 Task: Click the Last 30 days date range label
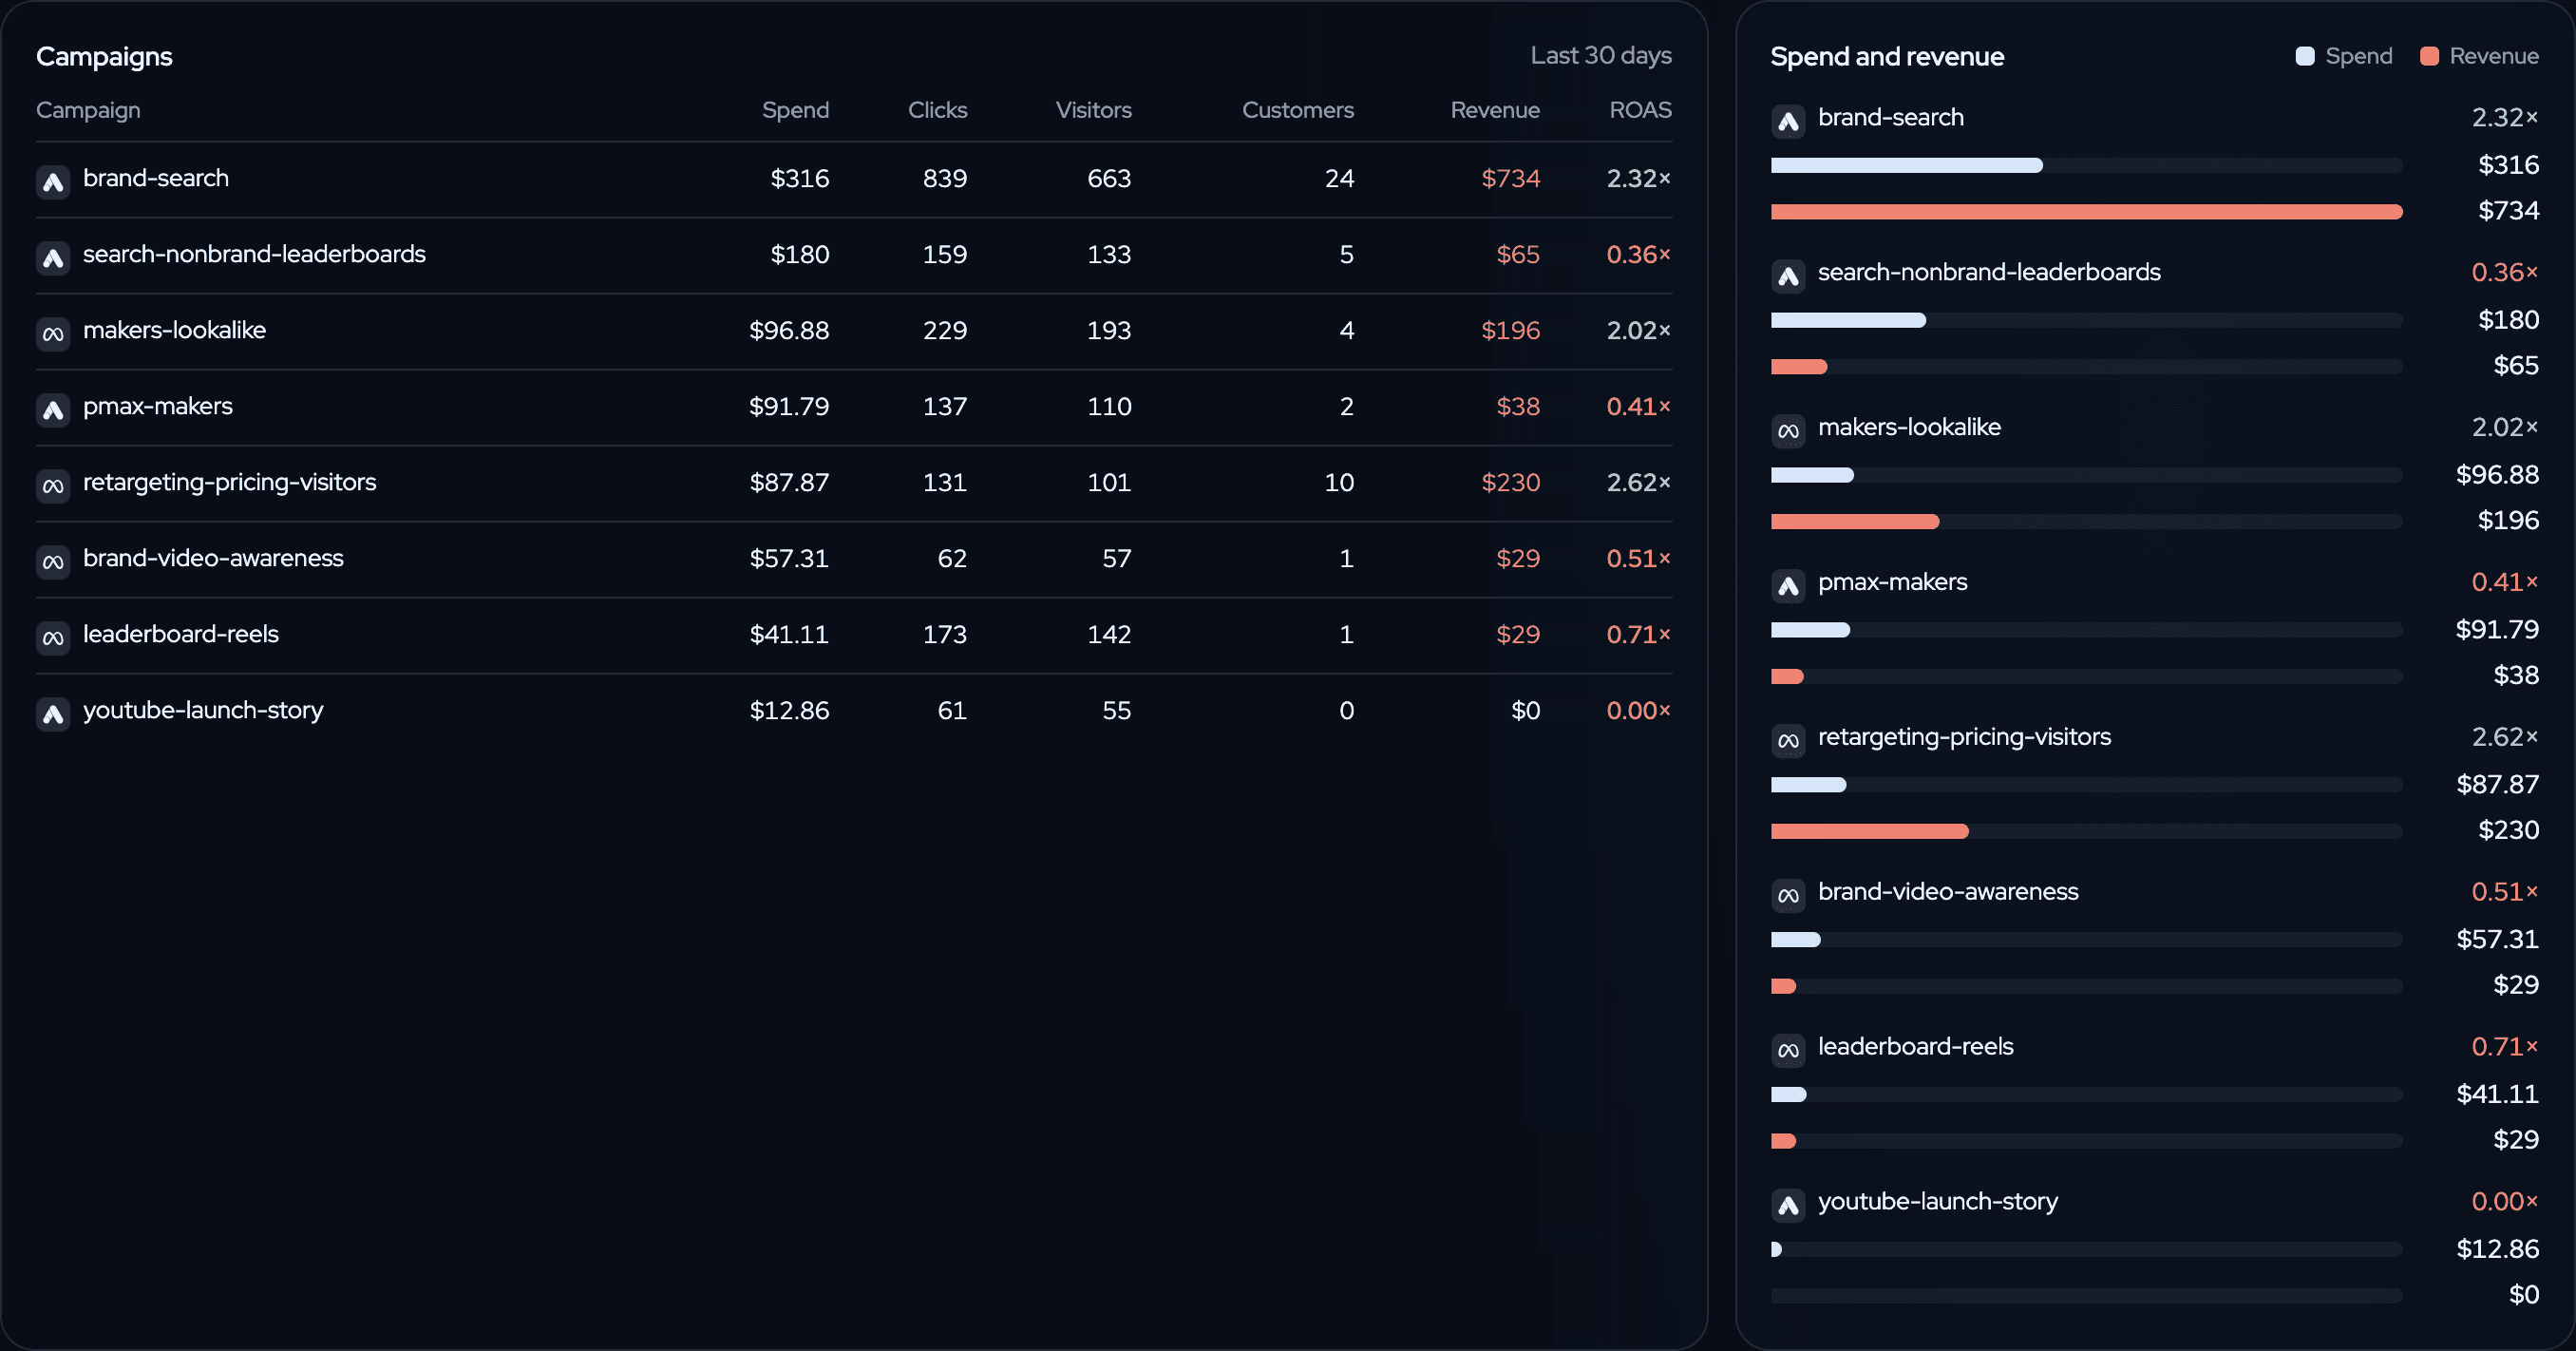point(1601,56)
